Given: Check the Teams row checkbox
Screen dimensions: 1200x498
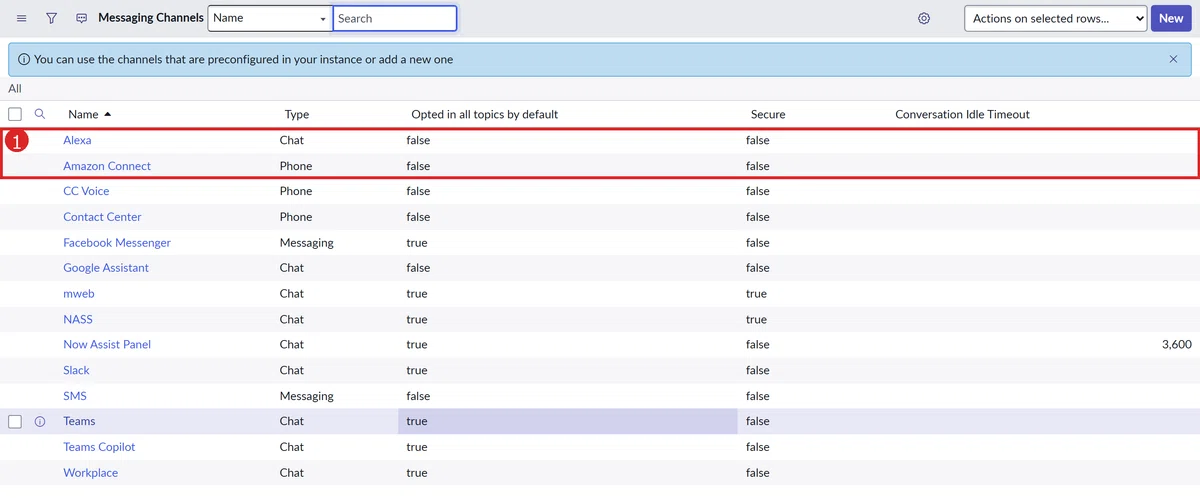Looking at the screenshot, I should coord(15,421).
